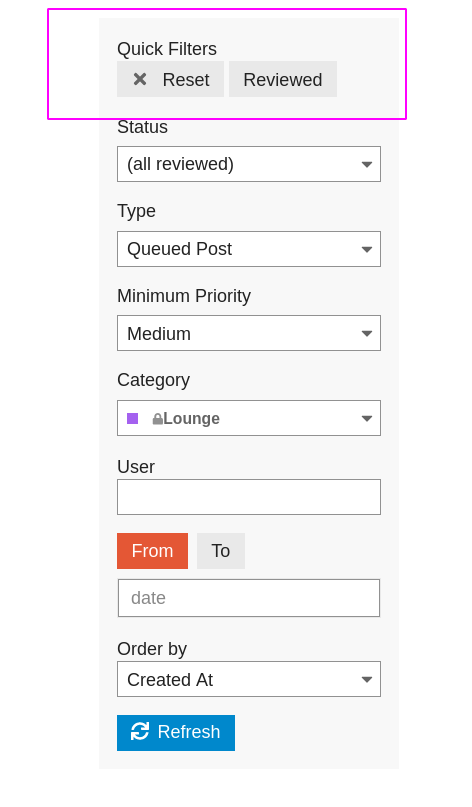472x807 pixels.
Task: Click the lock icon beside Lounge
Action: pos(158,419)
